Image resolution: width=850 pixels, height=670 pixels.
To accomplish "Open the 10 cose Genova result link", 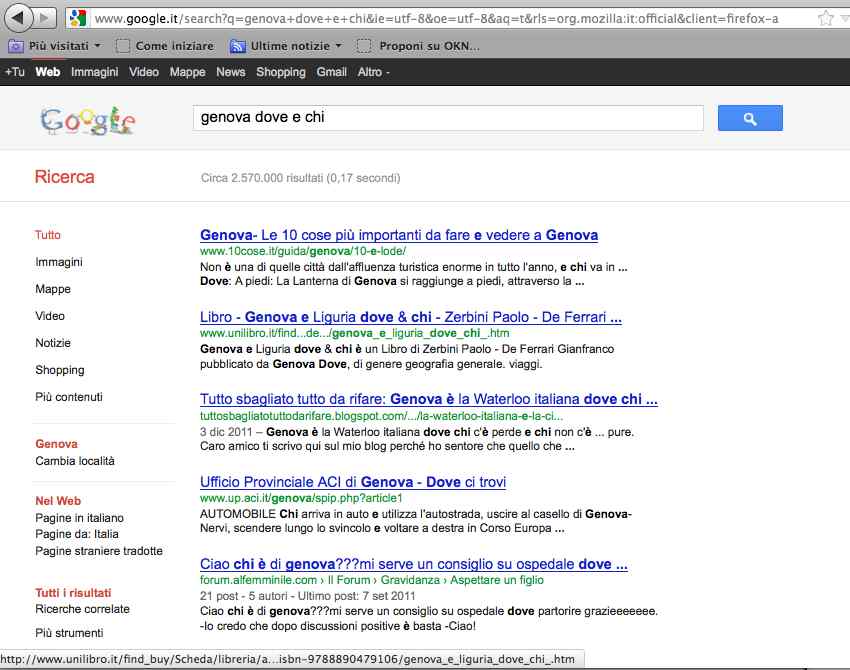I will pos(399,235).
